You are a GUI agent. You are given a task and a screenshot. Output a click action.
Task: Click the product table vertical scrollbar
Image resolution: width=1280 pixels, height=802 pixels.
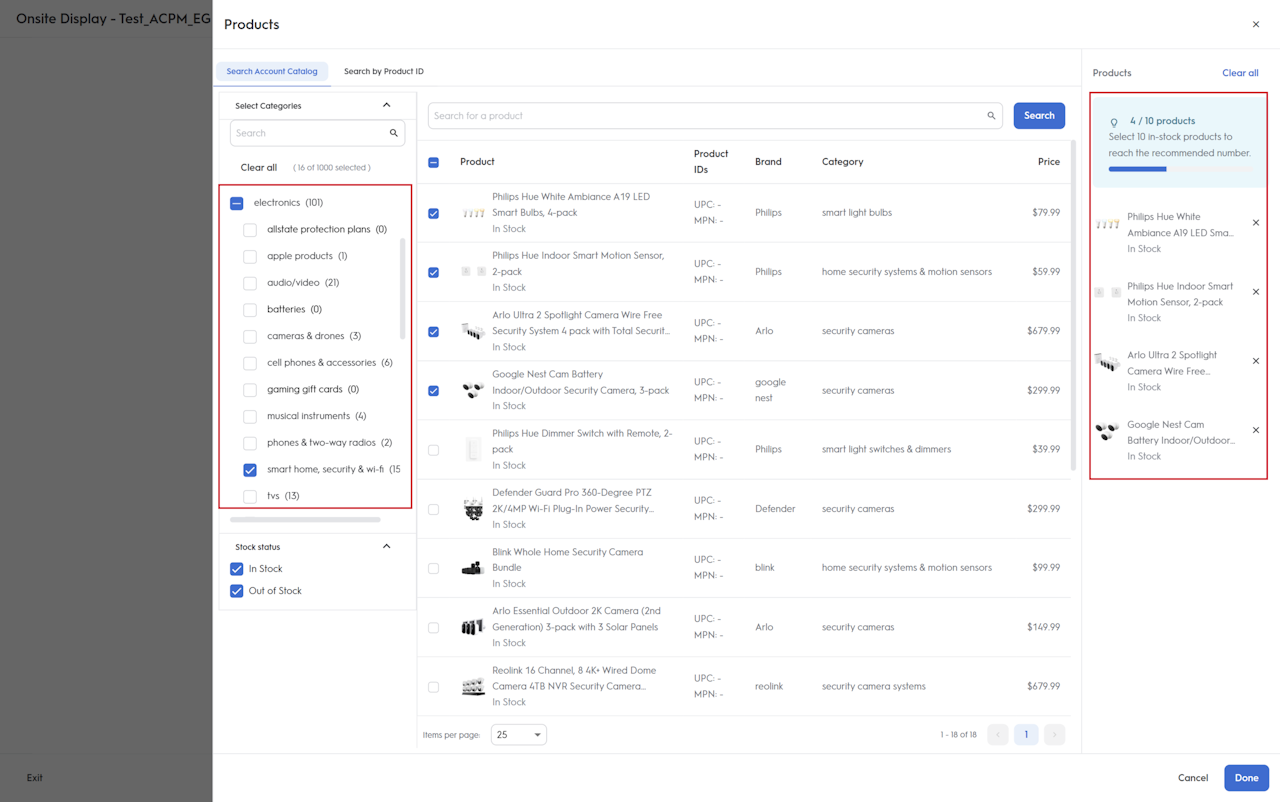coord(1075,306)
